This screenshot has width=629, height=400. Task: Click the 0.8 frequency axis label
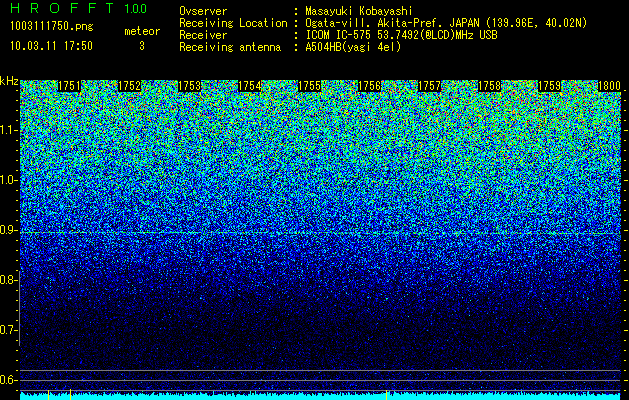click(7, 280)
